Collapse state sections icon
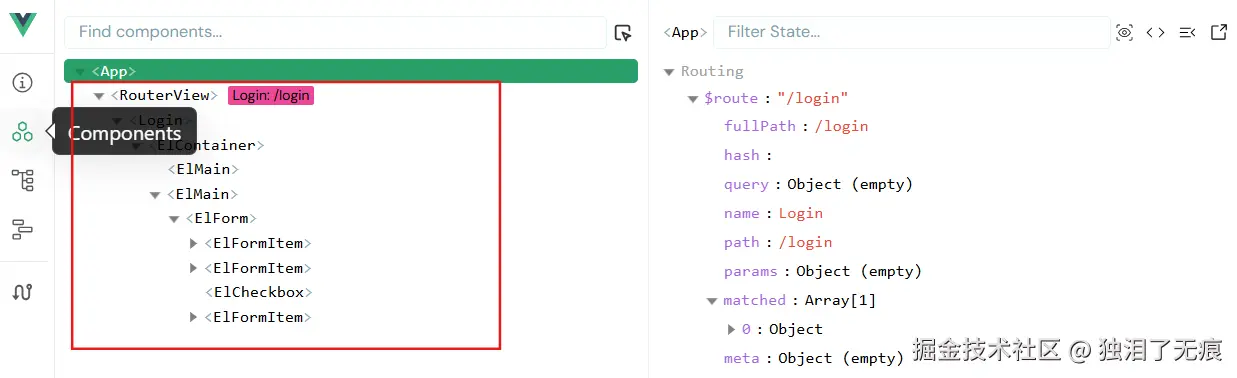The height and width of the screenshot is (378, 1237). 1187,33
